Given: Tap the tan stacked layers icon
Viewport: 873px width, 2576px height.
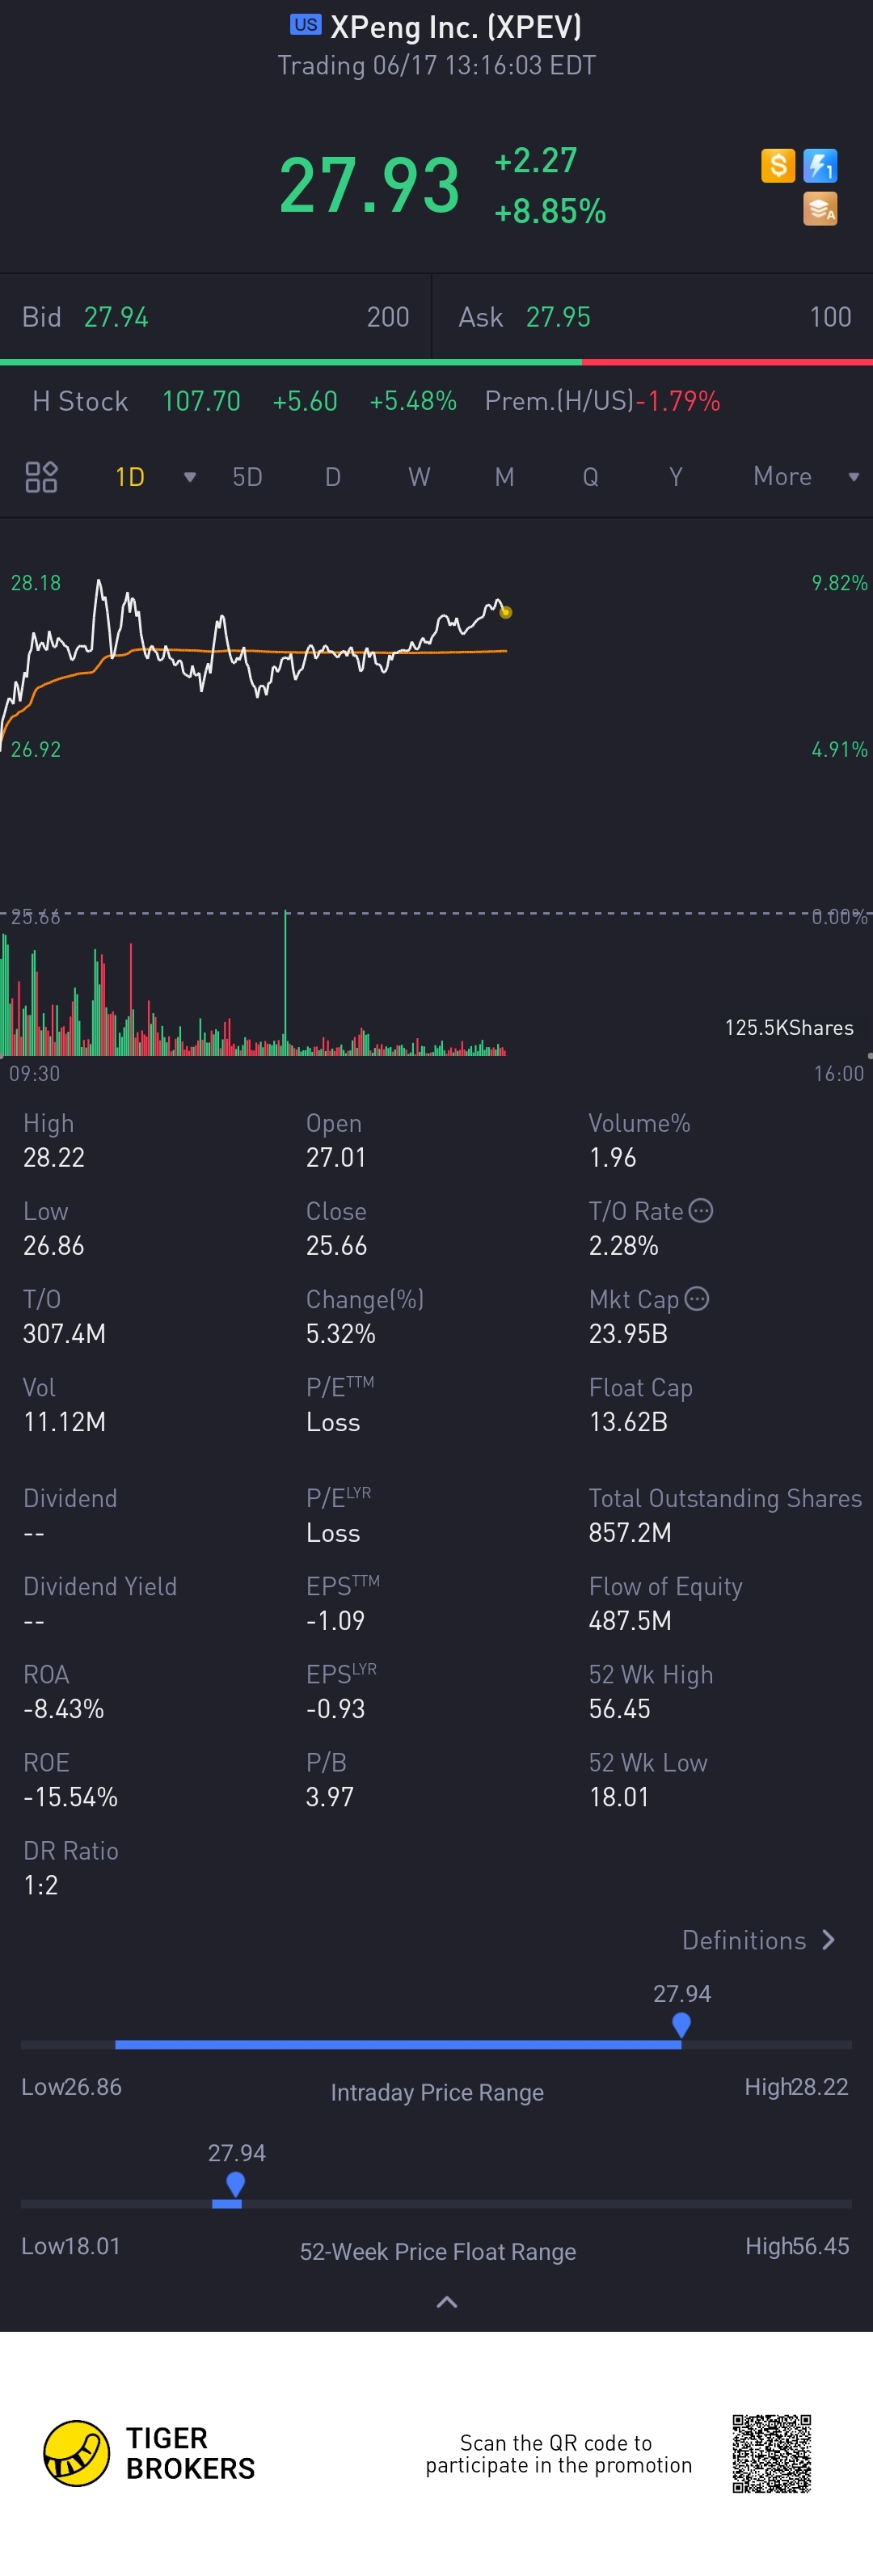Looking at the screenshot, I should (820, 209).
